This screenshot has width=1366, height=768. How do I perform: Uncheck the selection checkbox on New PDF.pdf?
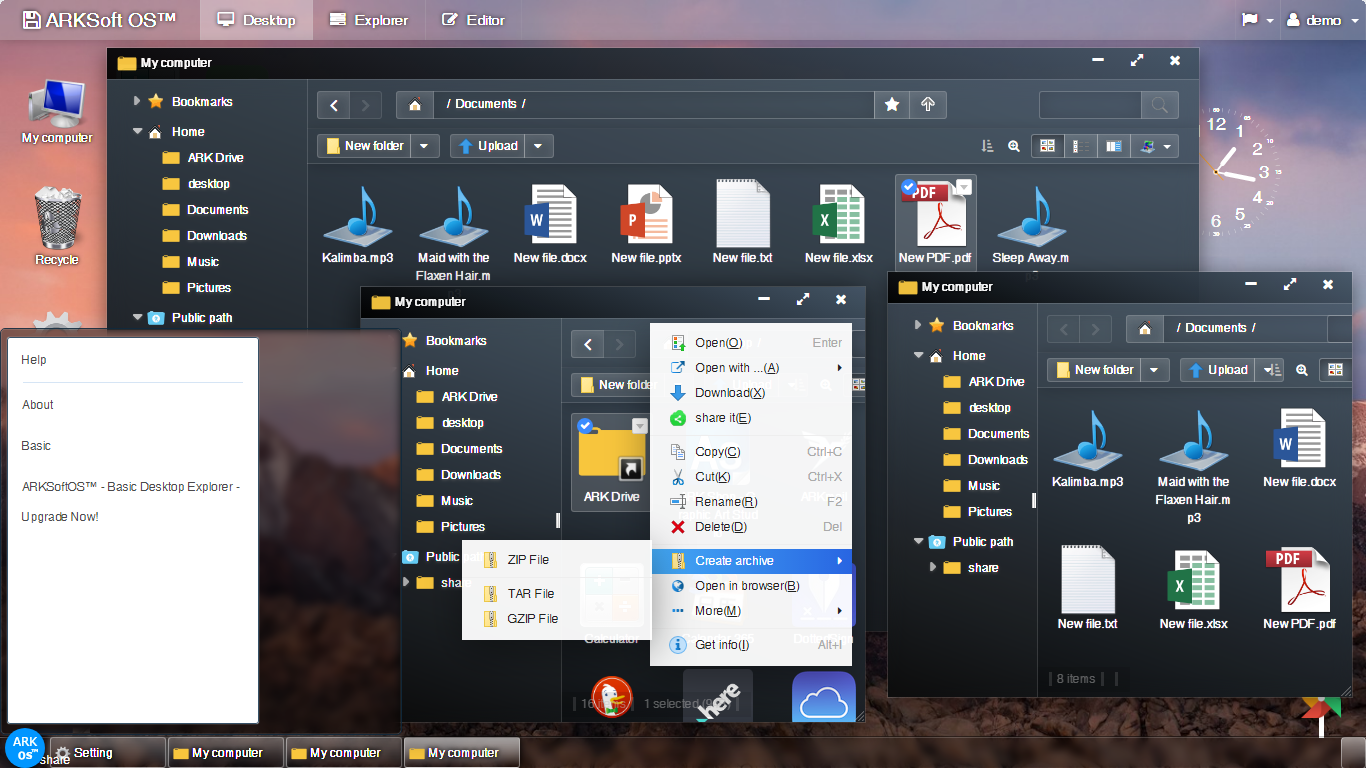(908, 186)
